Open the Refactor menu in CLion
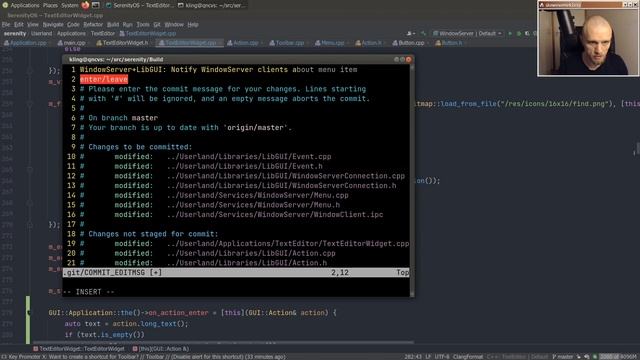 tap(93, 24)
